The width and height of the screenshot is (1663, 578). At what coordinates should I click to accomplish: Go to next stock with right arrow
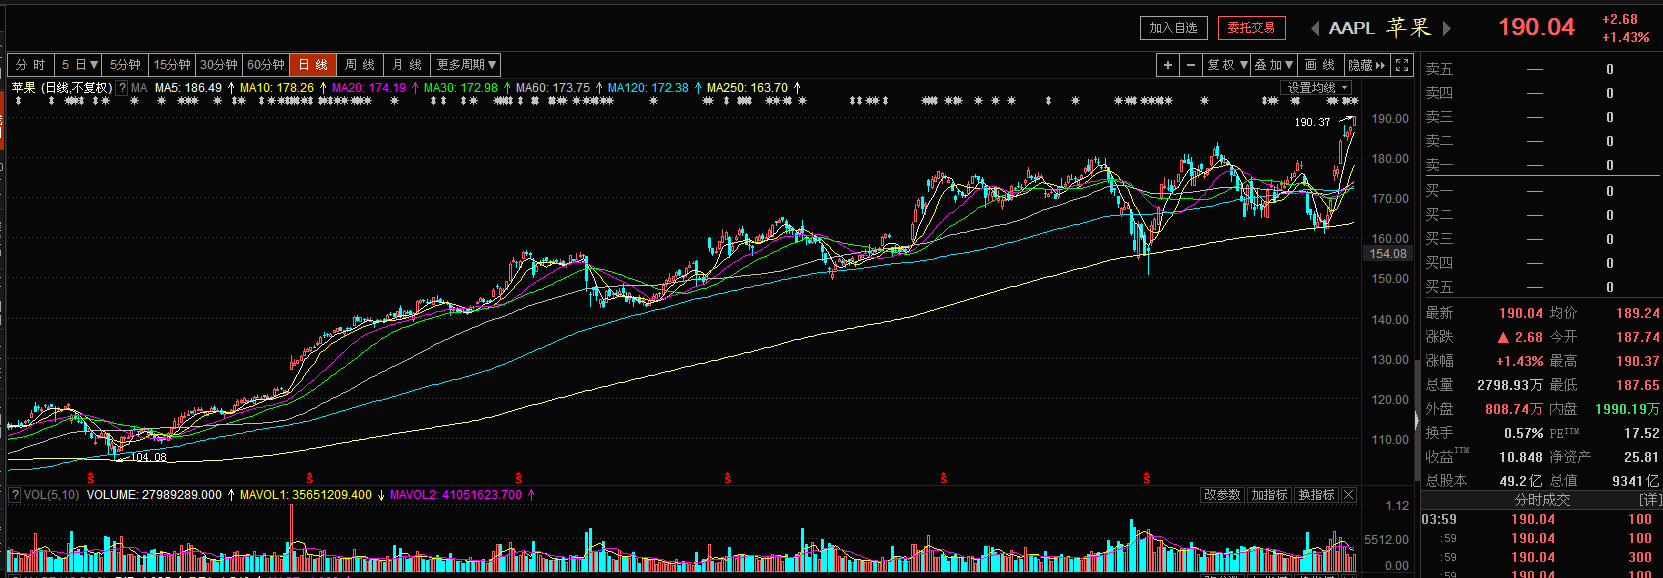[1446, 28]
